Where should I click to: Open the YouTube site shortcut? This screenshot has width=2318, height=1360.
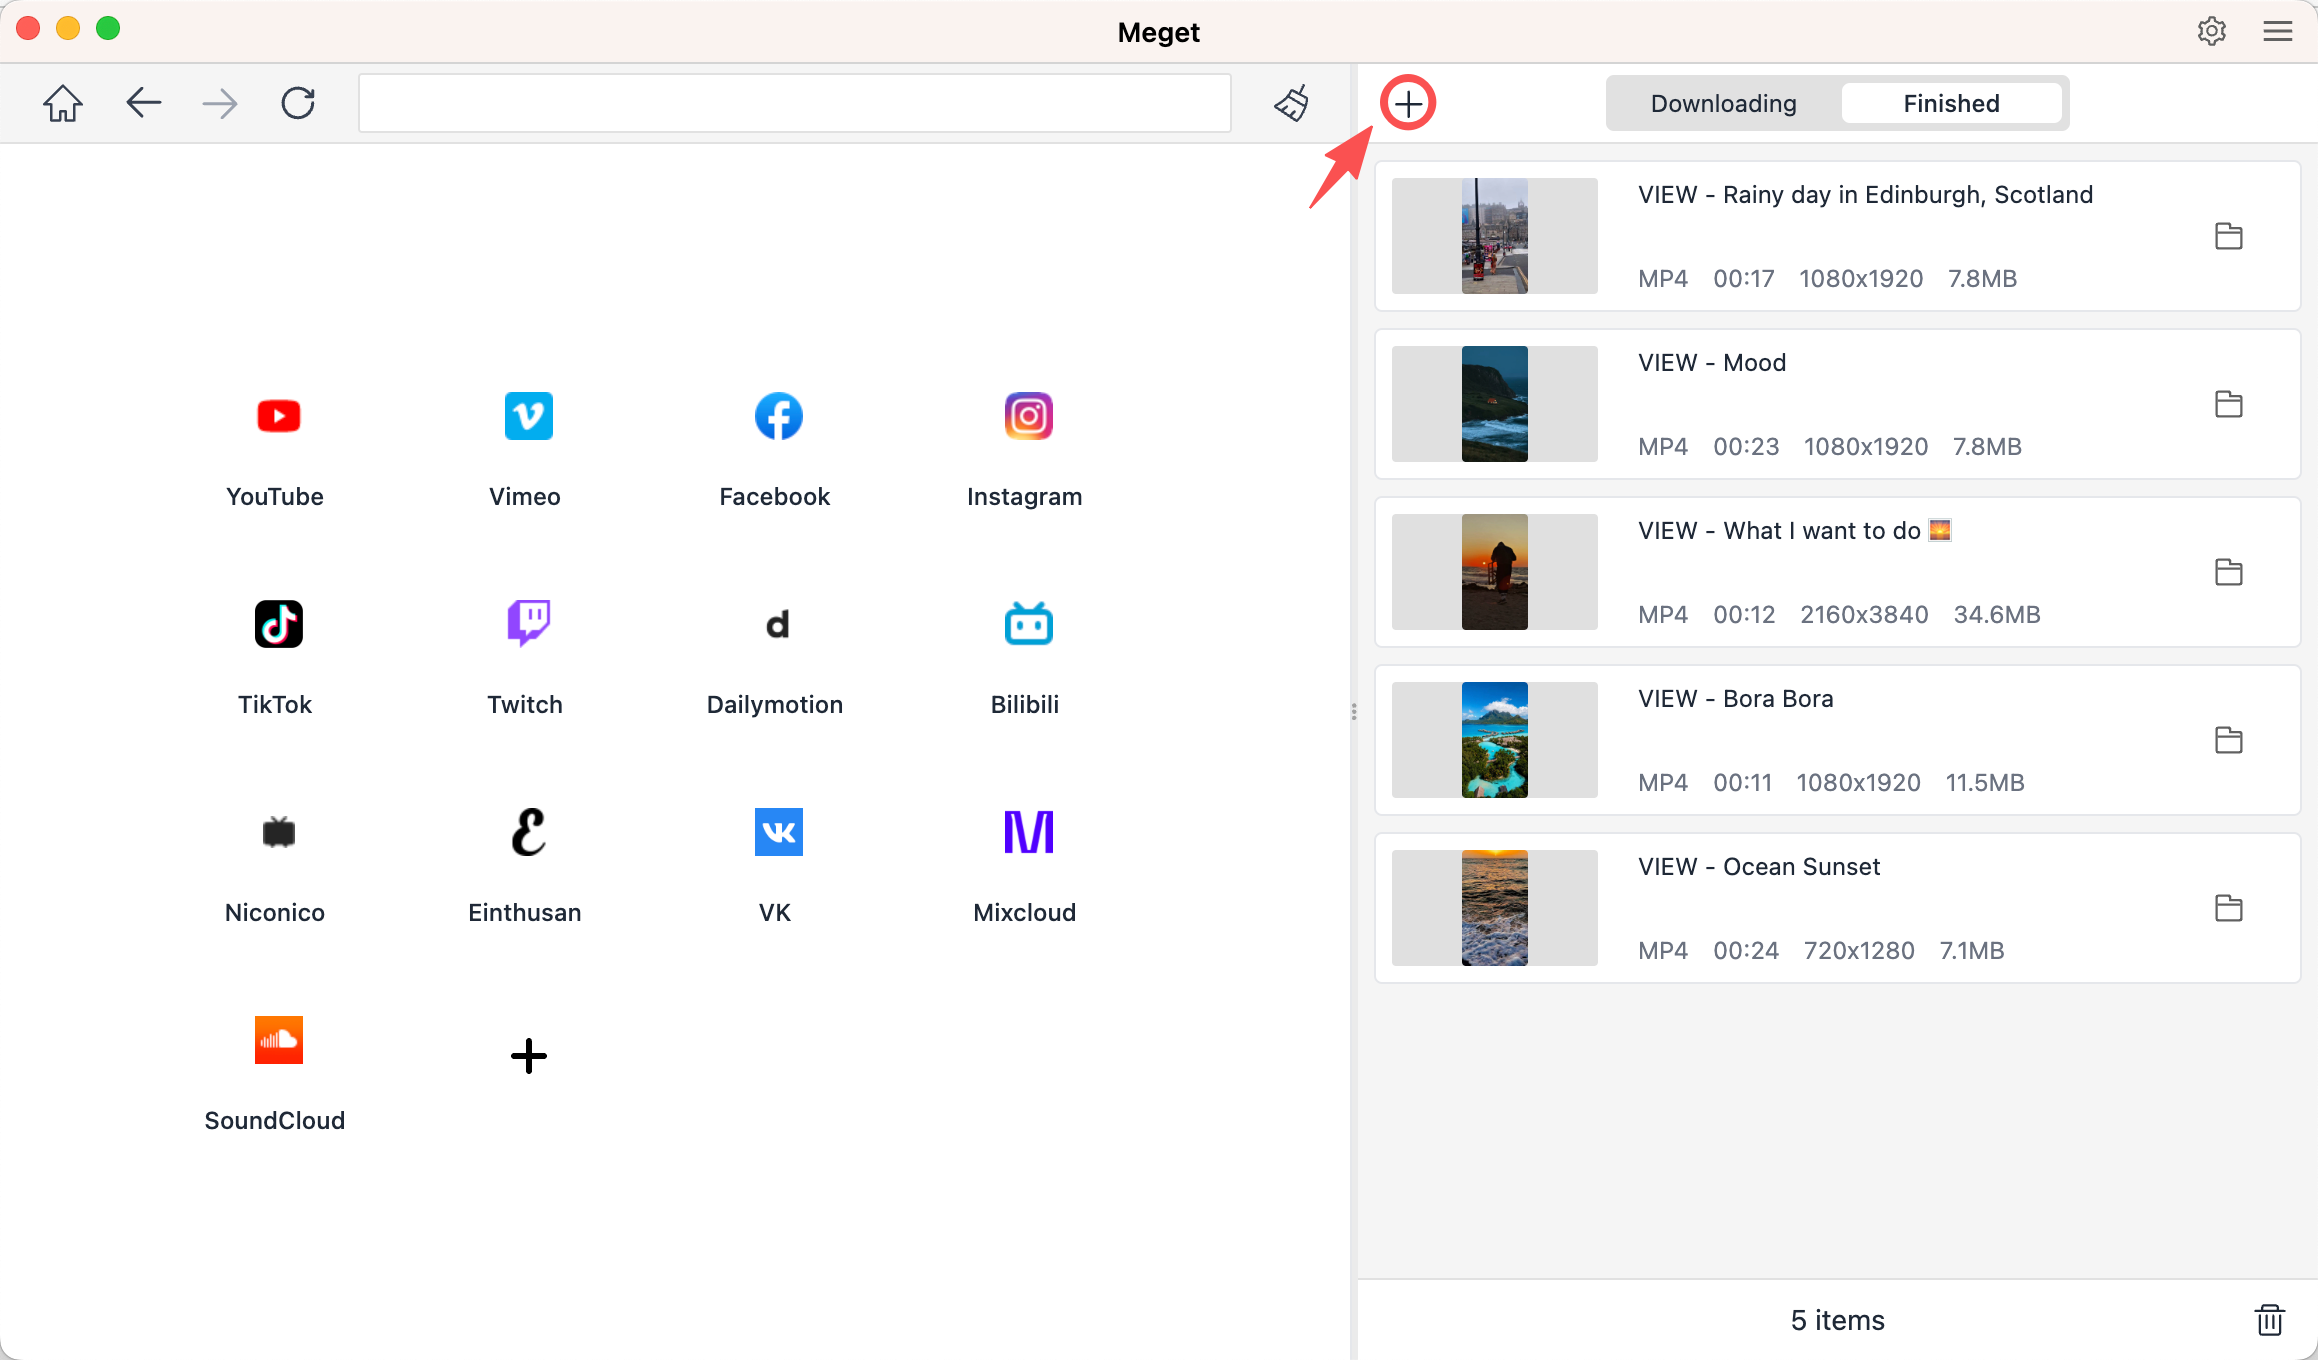point(277,417)
